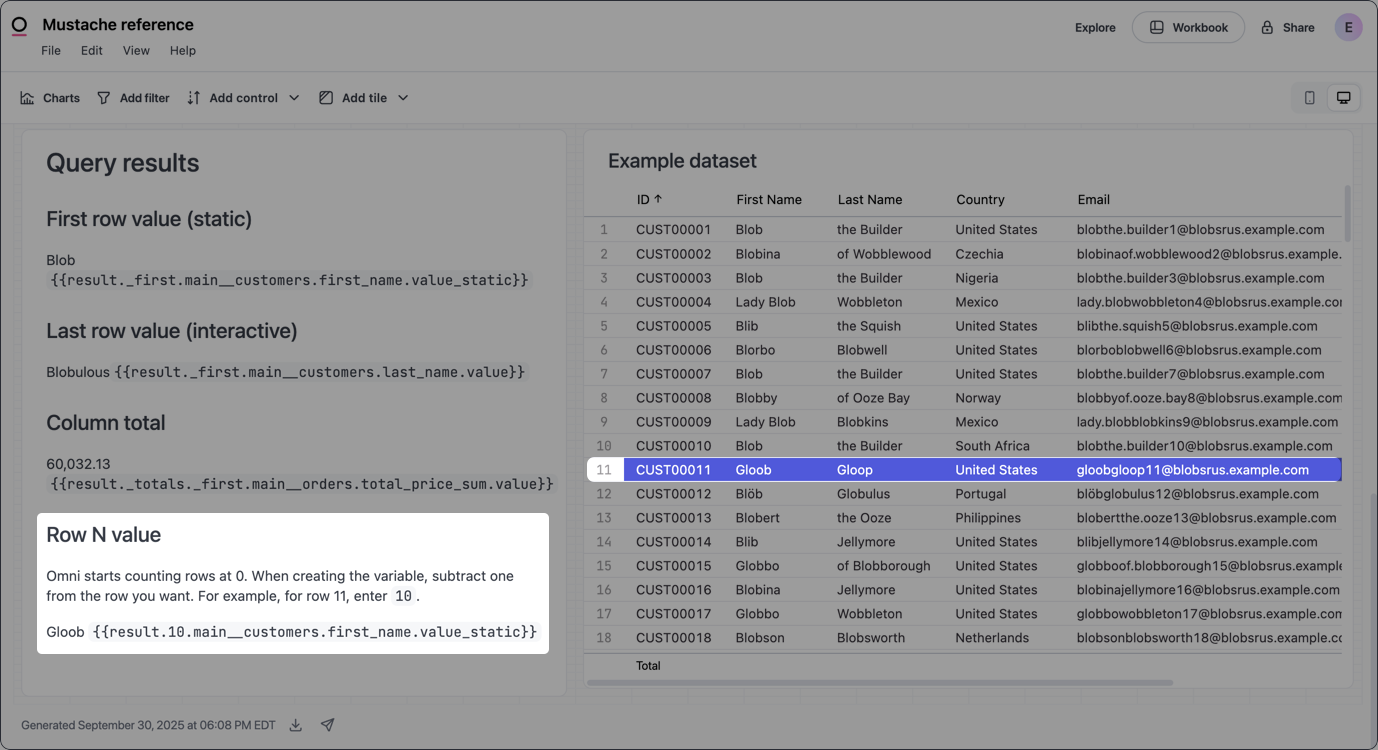Click the send paper-plane icon
Screen dimensions: 1378x750
tap(327, 725)
